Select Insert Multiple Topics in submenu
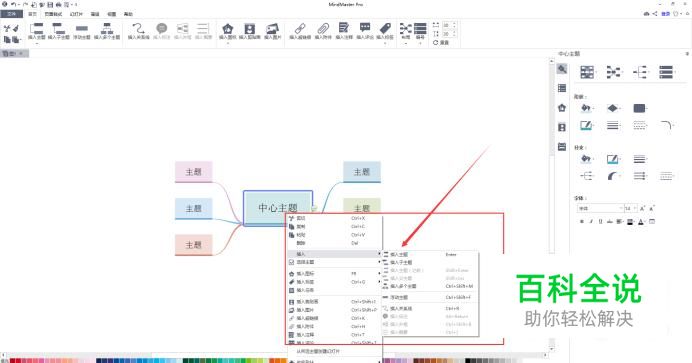Image resolution: width=692 pixels, height=363 pixels. (x=430, y=286)
